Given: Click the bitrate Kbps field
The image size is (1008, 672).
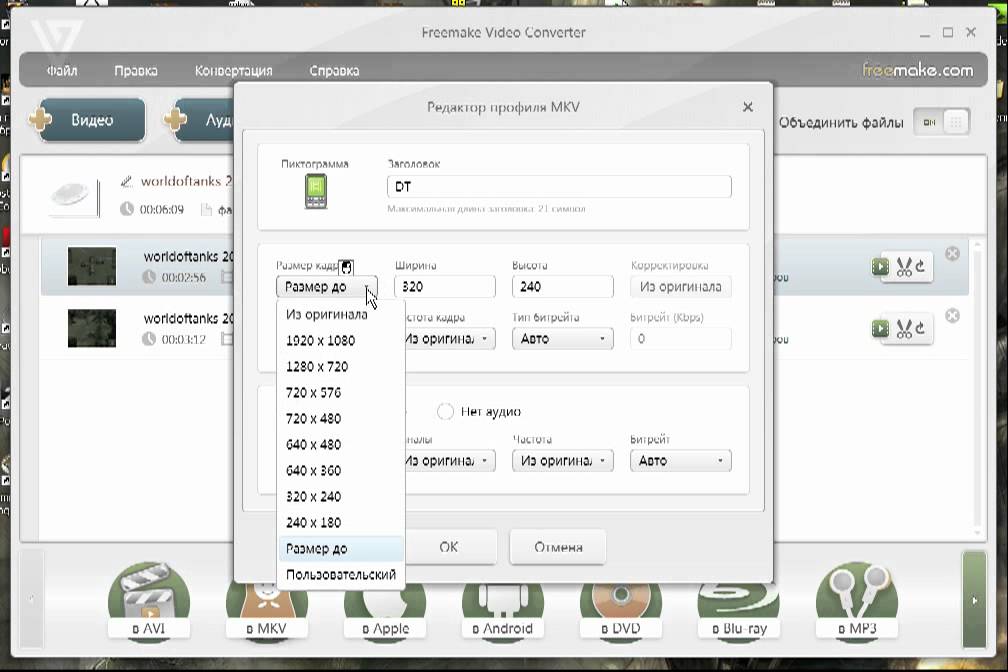Looking at the screenshot, I should [x=681, y=339].
